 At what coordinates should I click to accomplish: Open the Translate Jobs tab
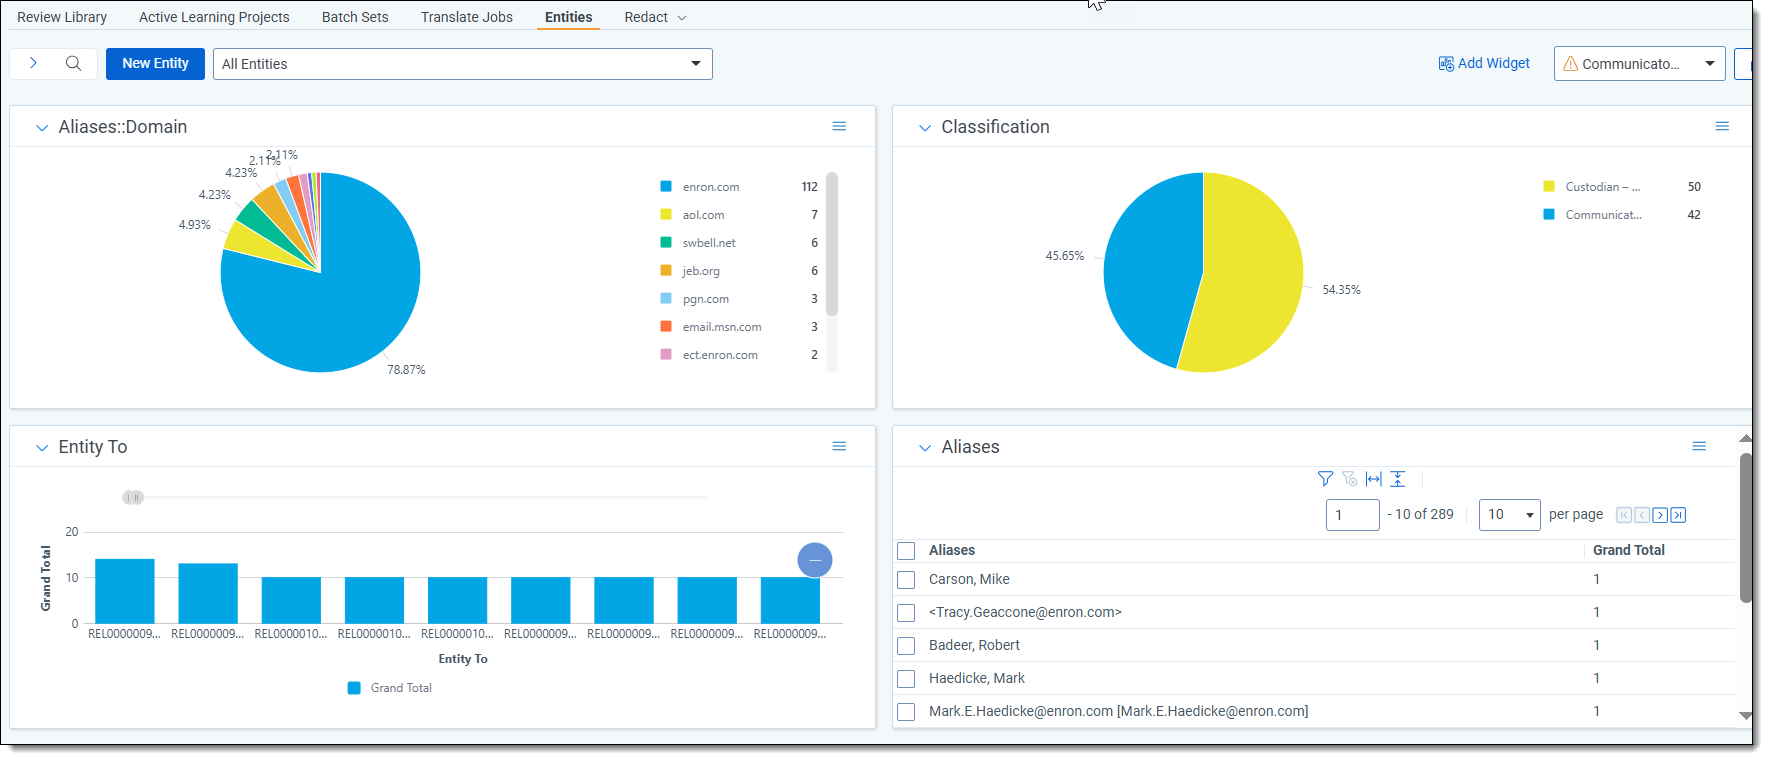466,17
